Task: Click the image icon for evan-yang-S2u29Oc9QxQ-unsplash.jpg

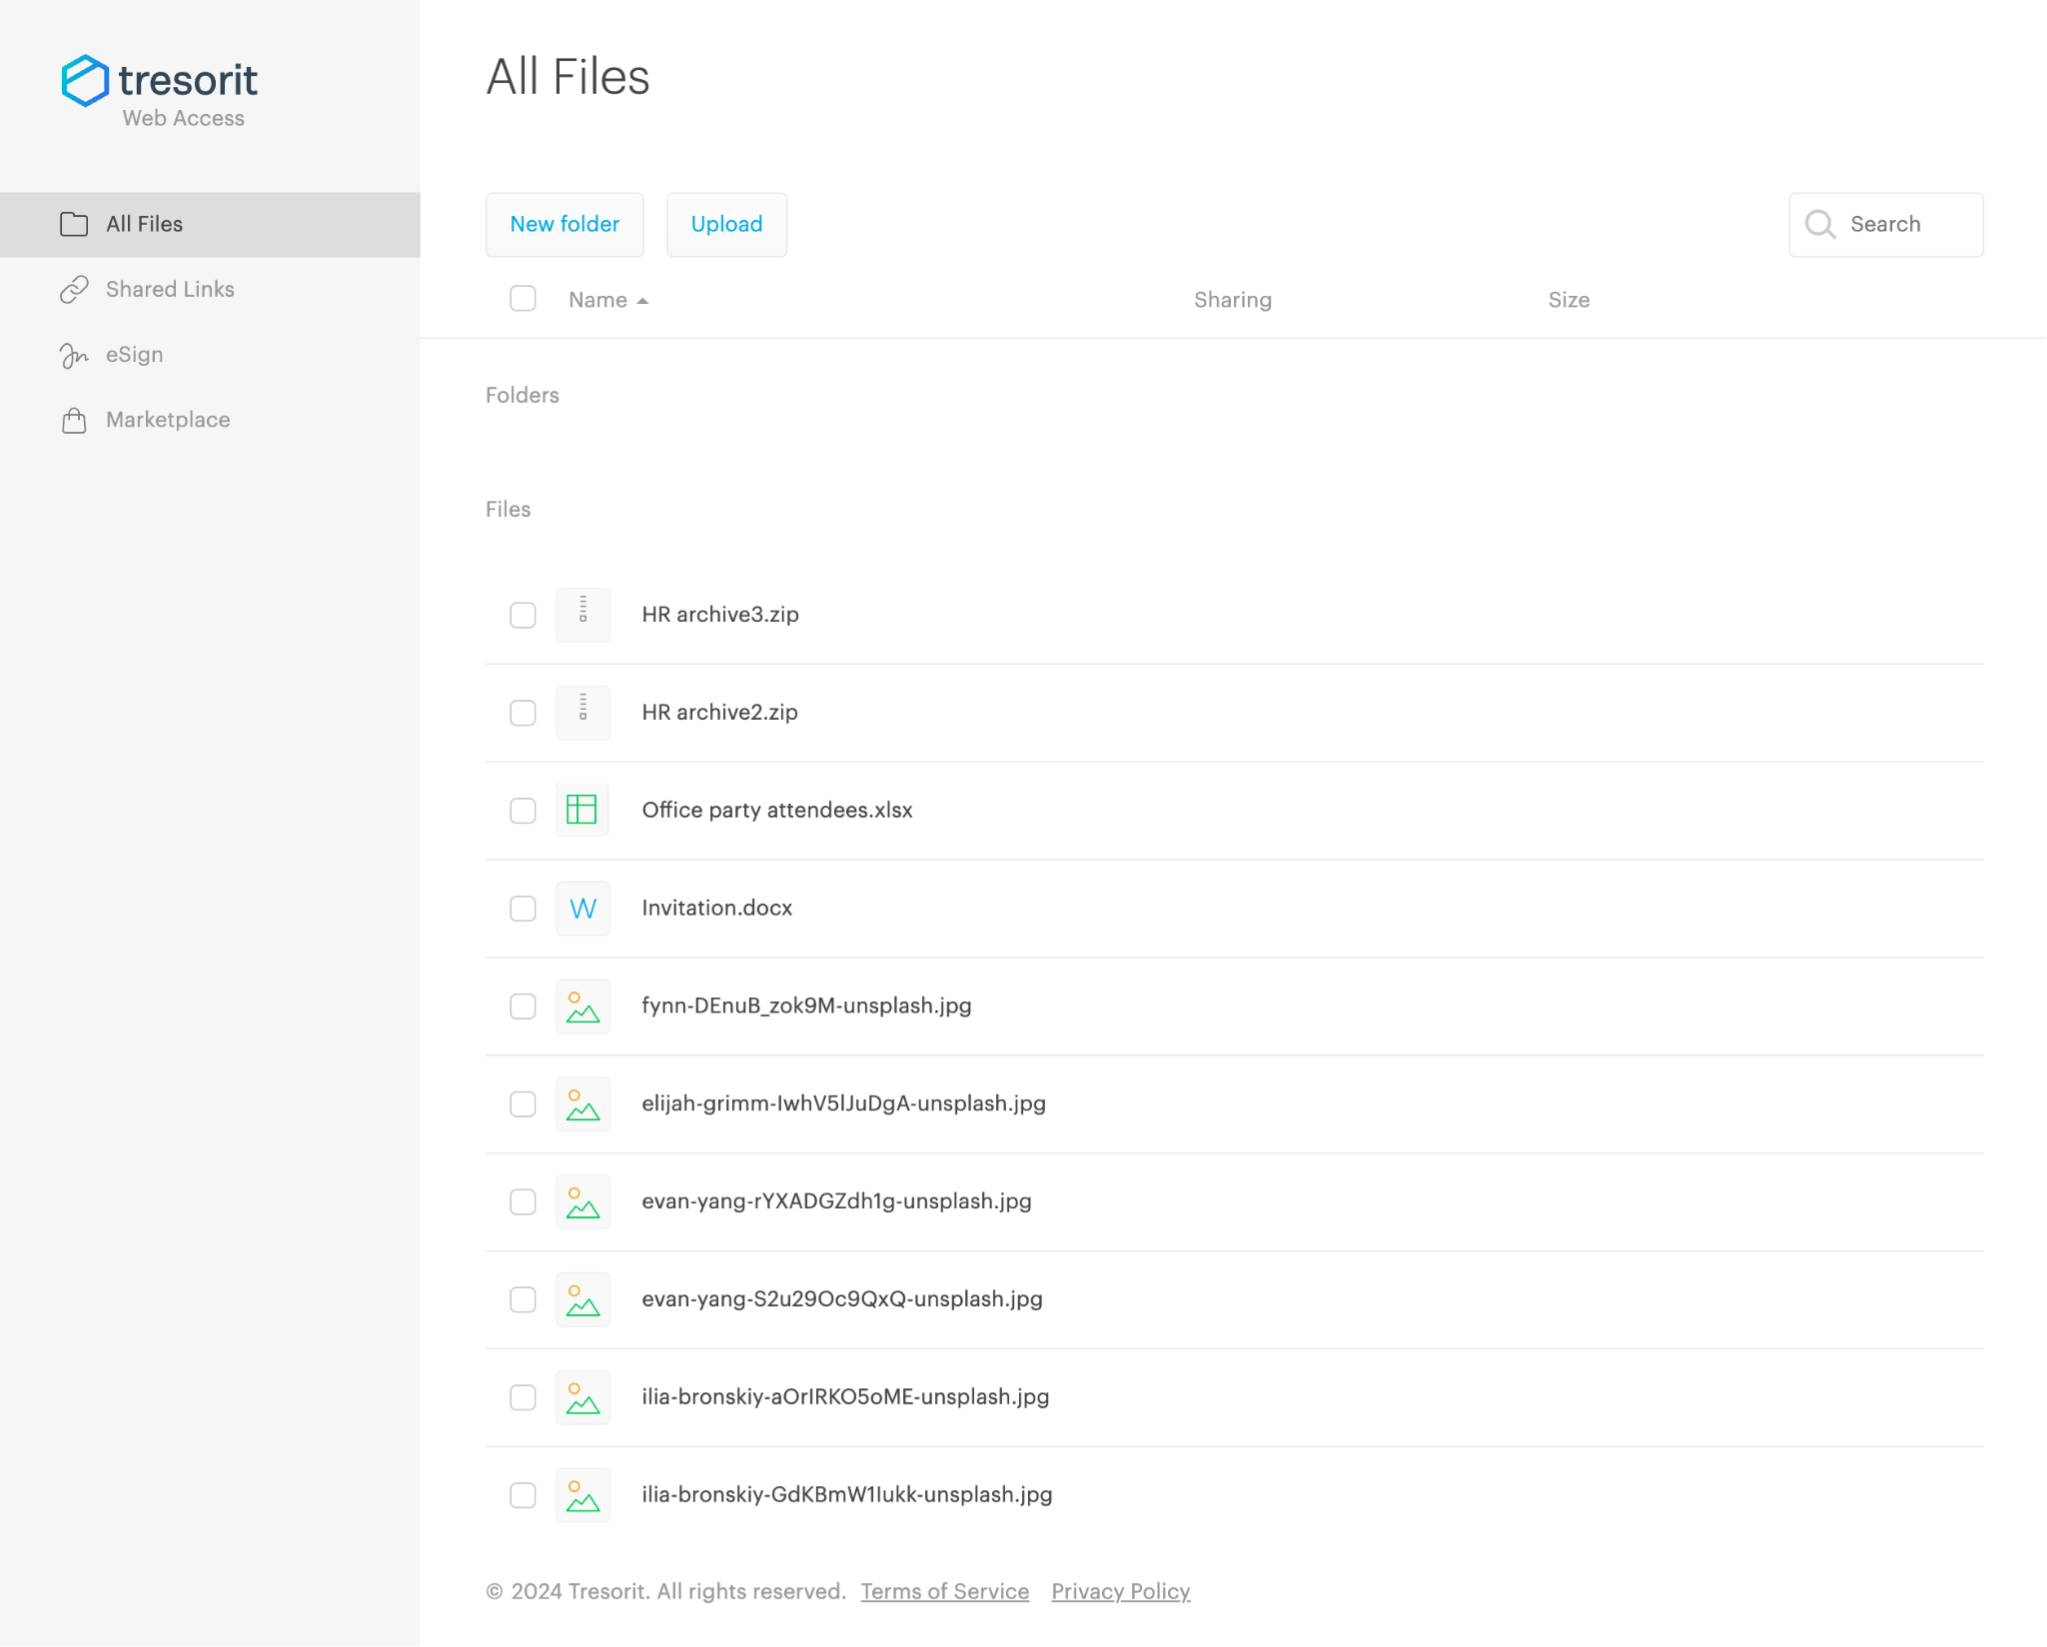Action: [583, 1300]
